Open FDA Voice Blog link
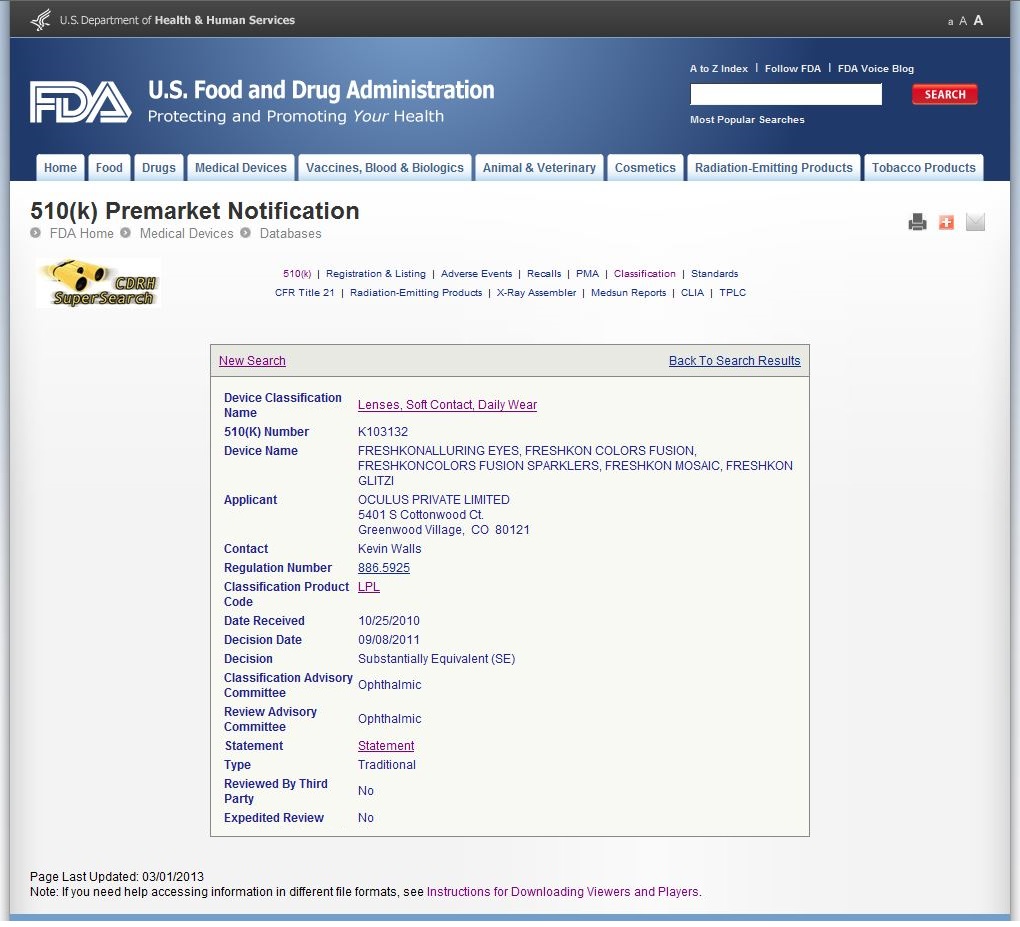This screenshot has width=1020, height=927. 876,68
